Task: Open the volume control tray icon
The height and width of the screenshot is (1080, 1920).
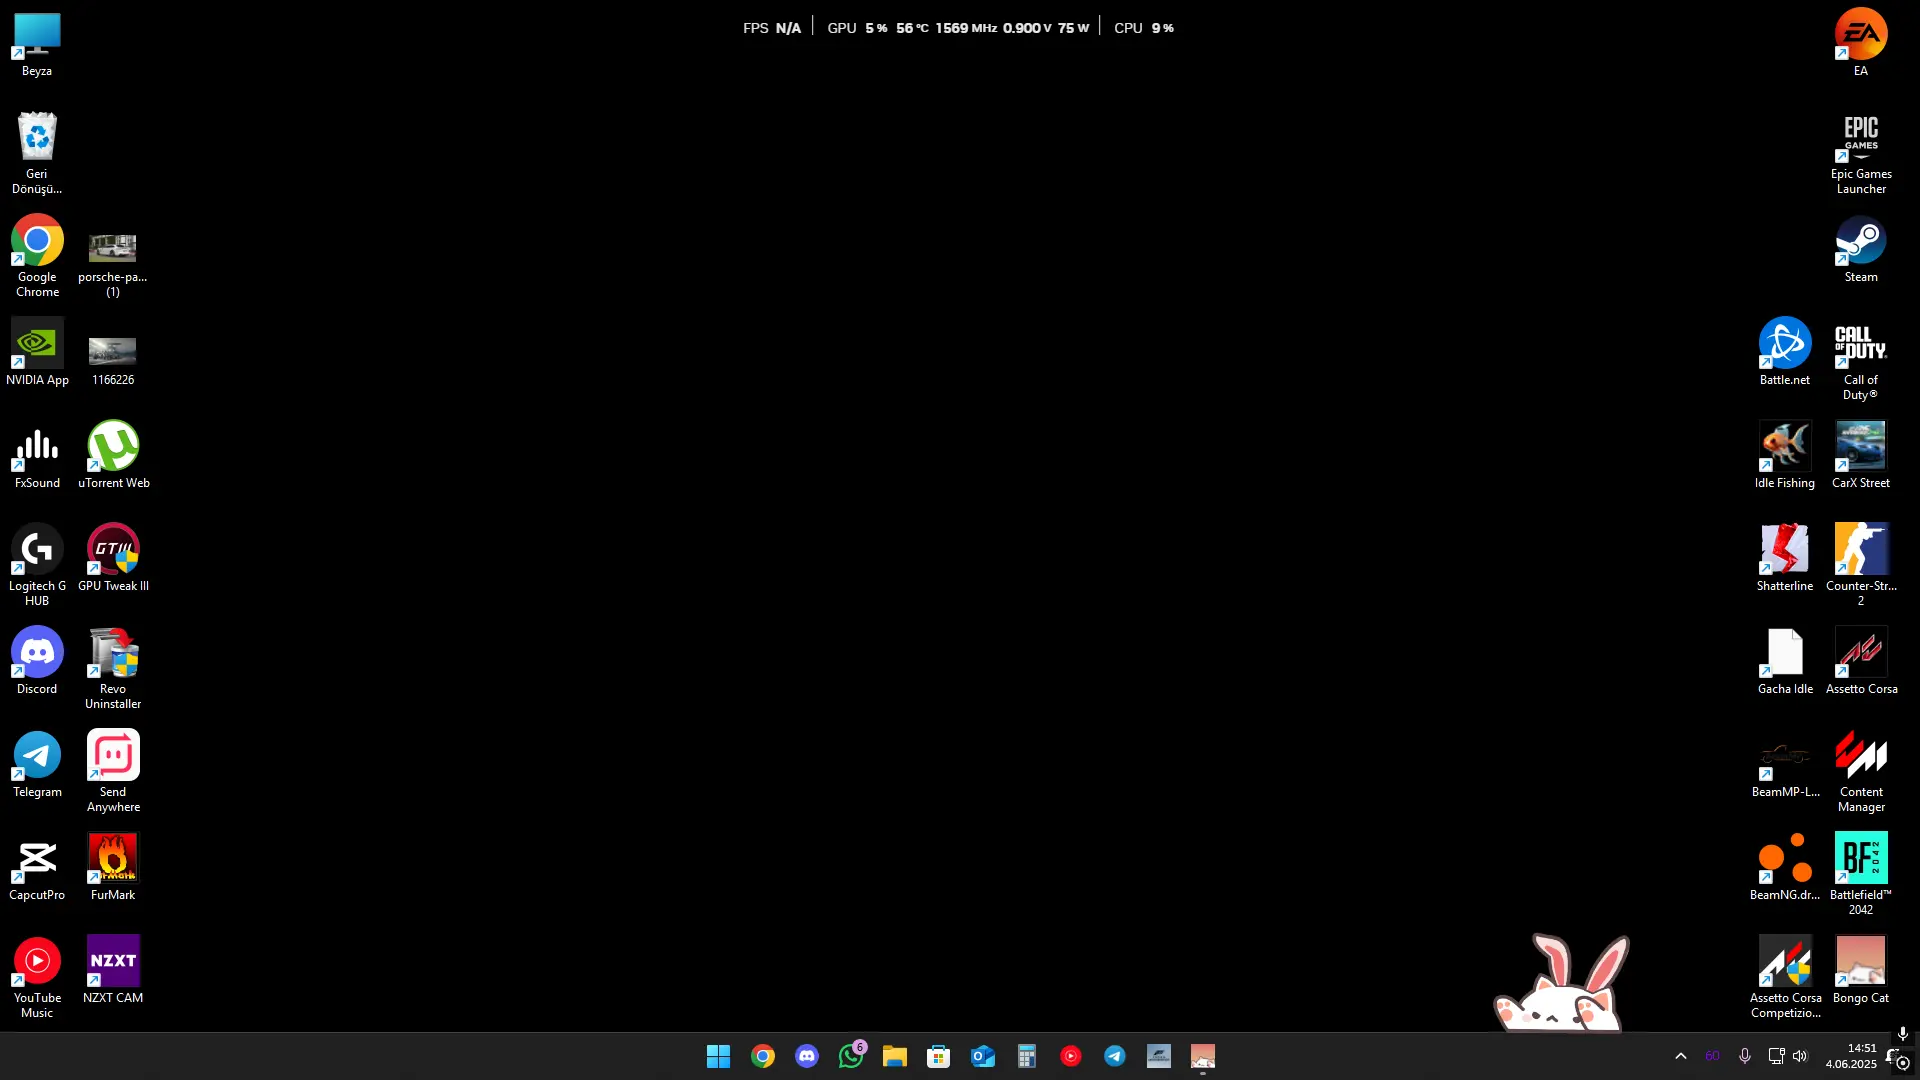Action: tap(1800, 1056)
